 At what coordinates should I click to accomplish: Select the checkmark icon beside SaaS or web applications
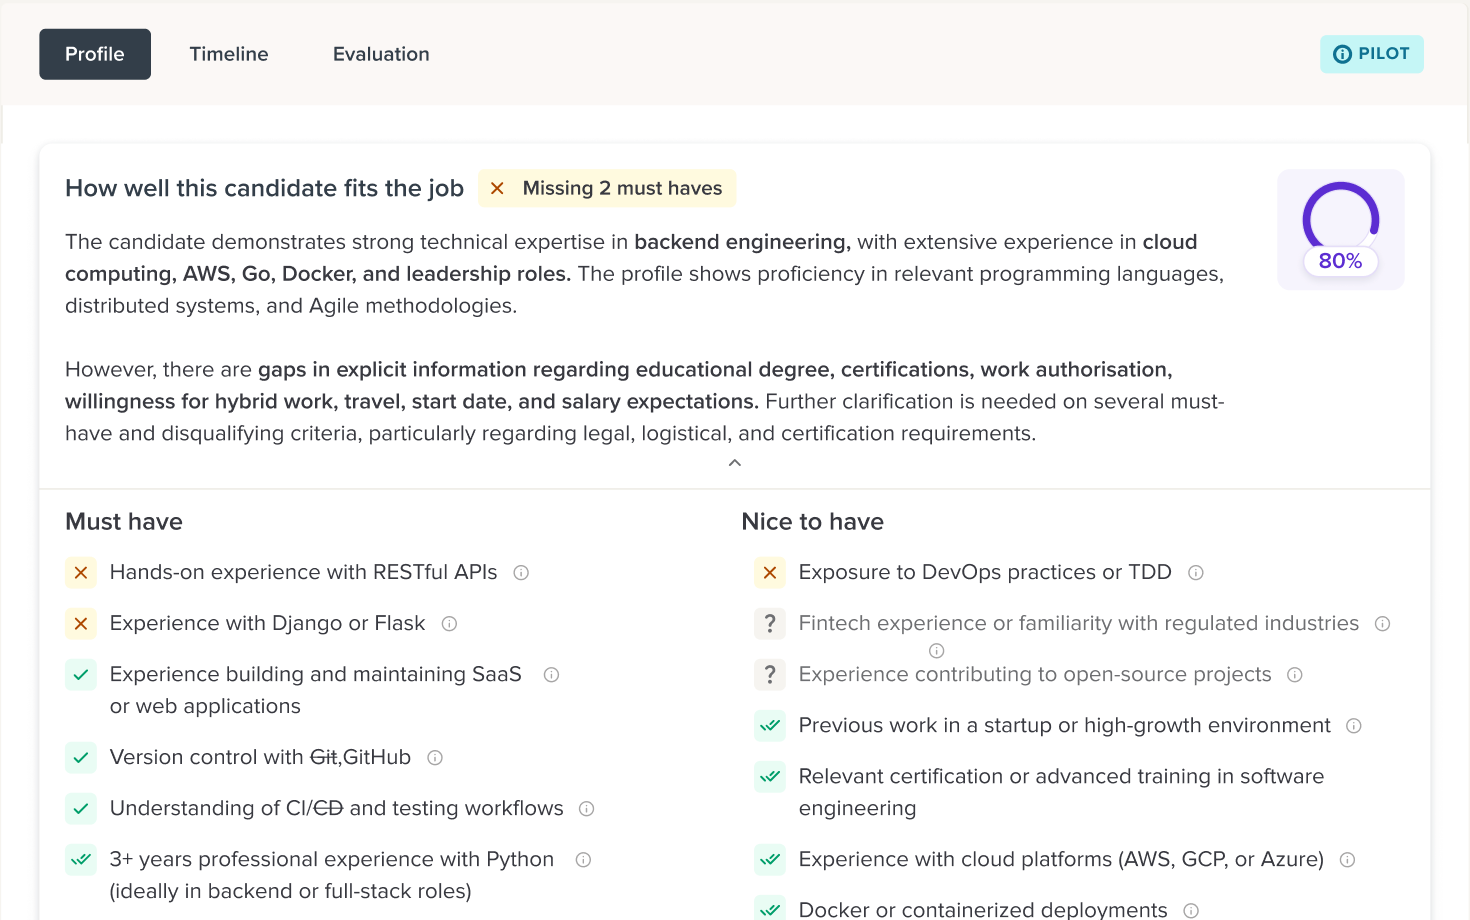pos(81,675)
